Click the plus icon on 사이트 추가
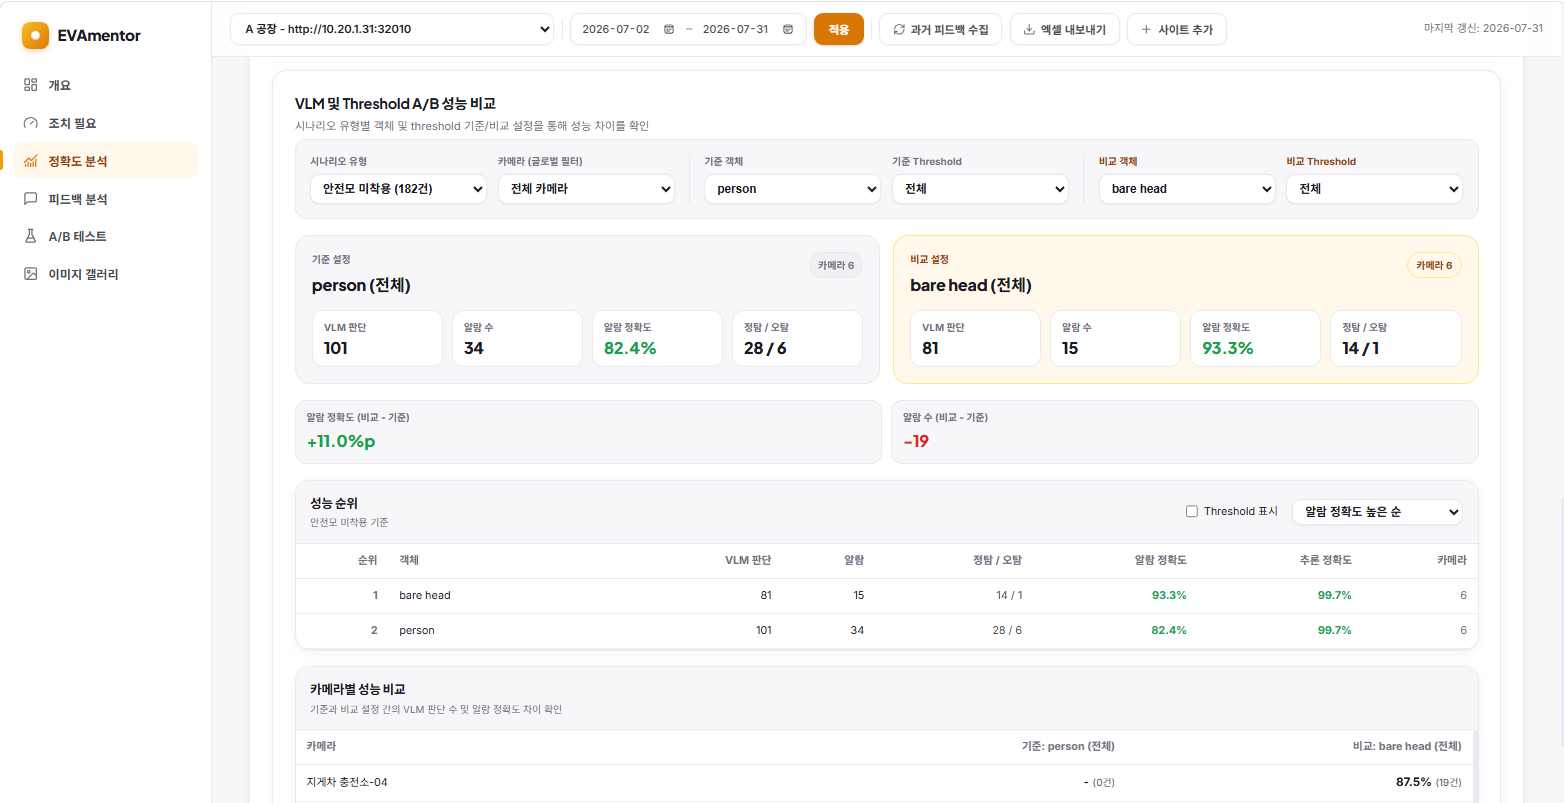This screenshot has width=1564, height=803. 1146,30
